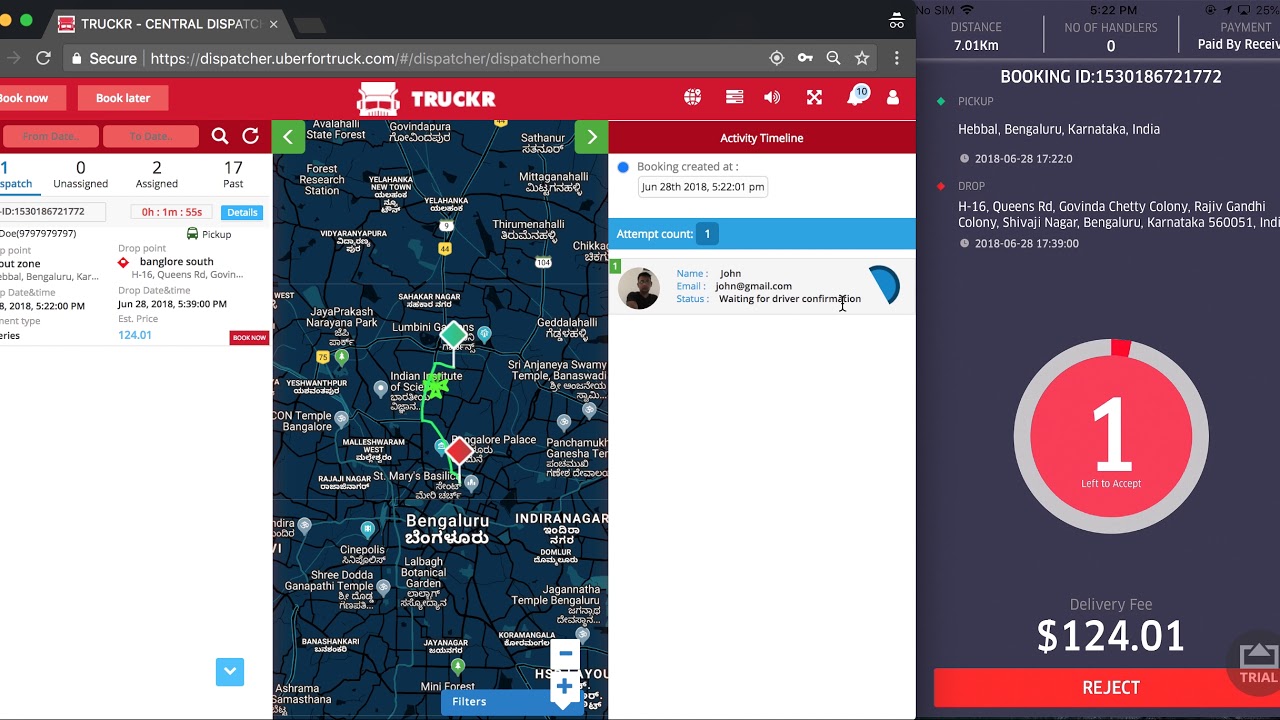Click the booking created timestamp box
1280x720 pixels.
point(702,187)
